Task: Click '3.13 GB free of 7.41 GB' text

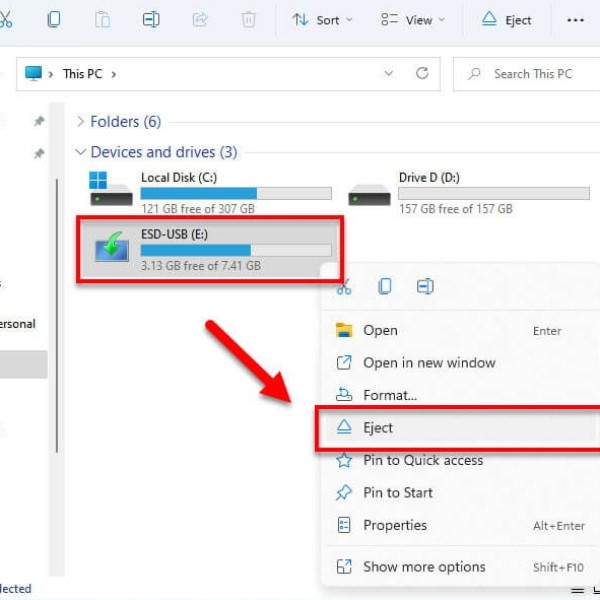Action: [201, 266]
